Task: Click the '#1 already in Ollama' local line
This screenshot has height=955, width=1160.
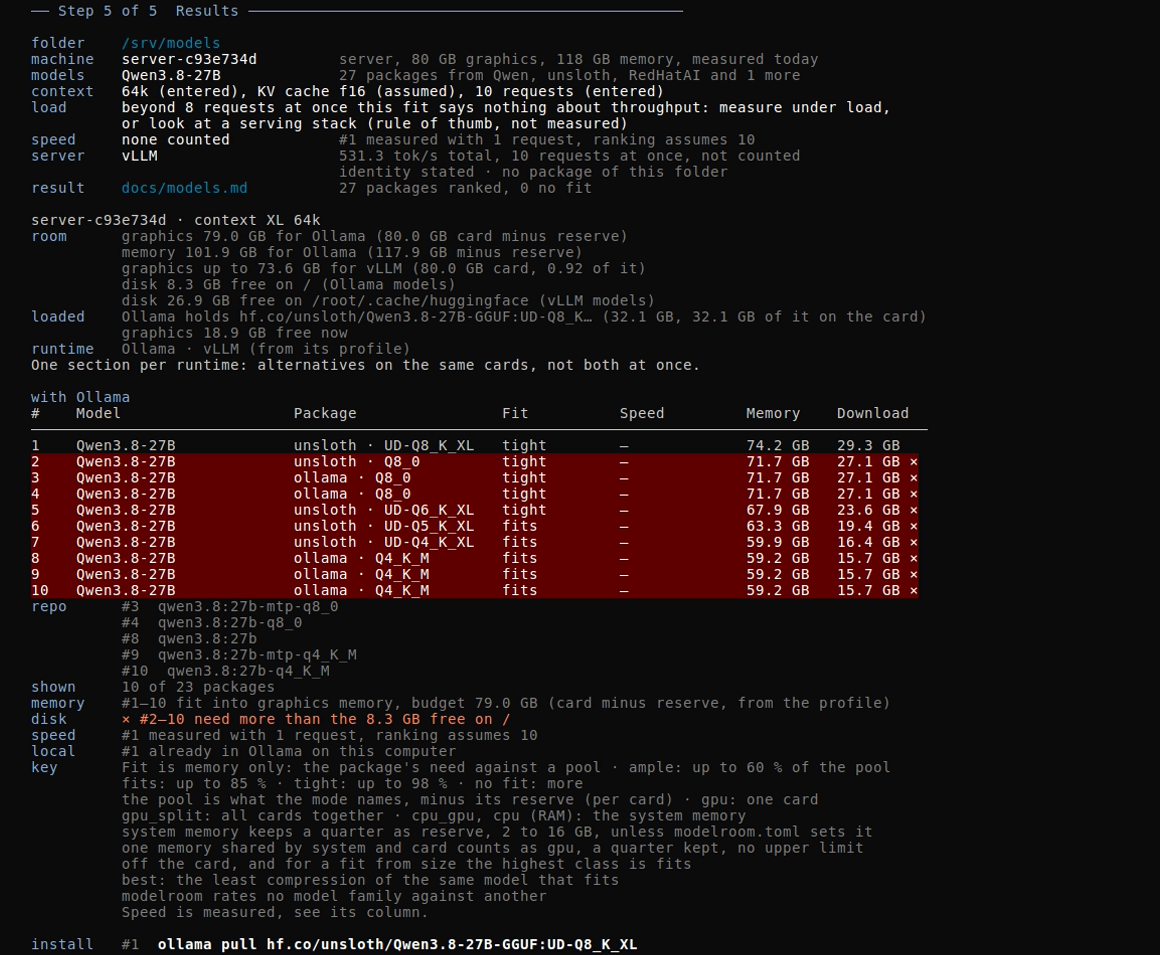Action: (289, 752)
